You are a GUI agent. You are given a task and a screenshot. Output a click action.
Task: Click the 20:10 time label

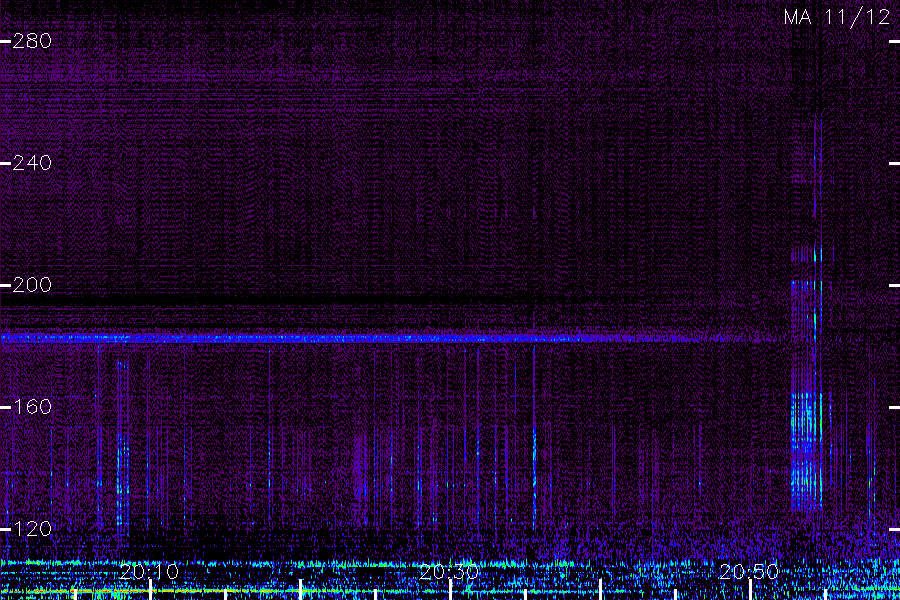(x=149, y=572)
